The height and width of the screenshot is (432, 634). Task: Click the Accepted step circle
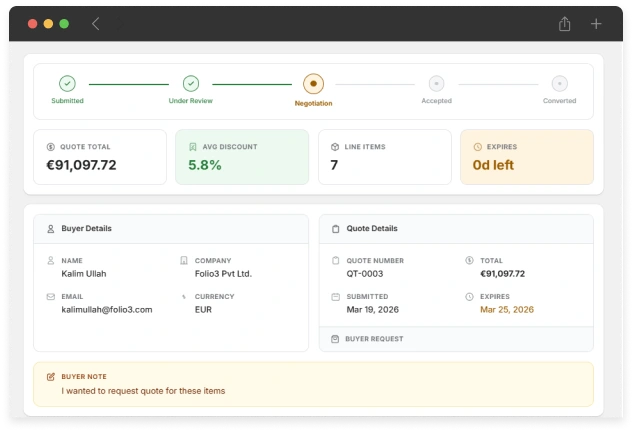tap(436, 84)
